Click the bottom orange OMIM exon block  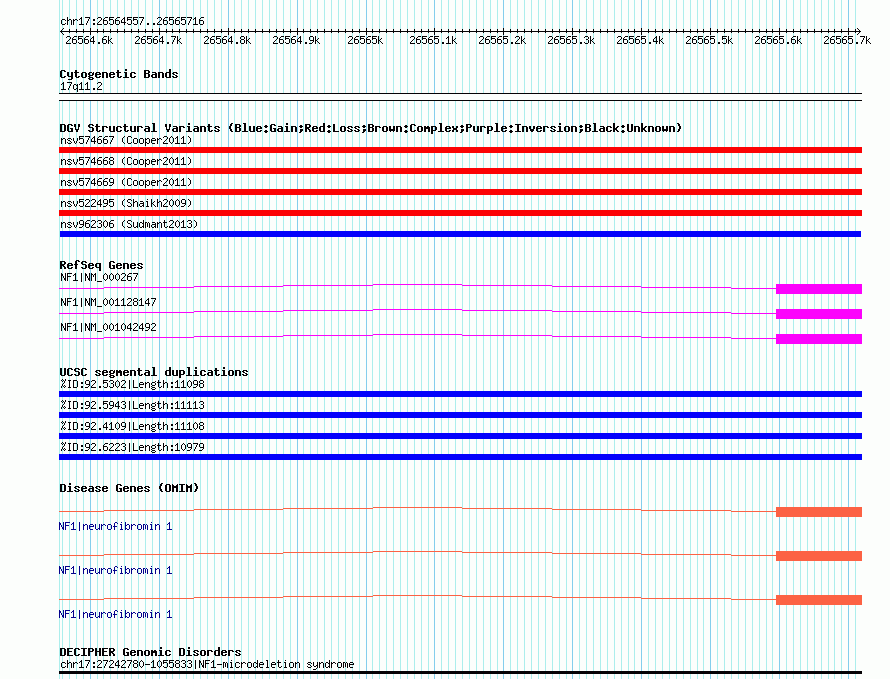(819, 600)
